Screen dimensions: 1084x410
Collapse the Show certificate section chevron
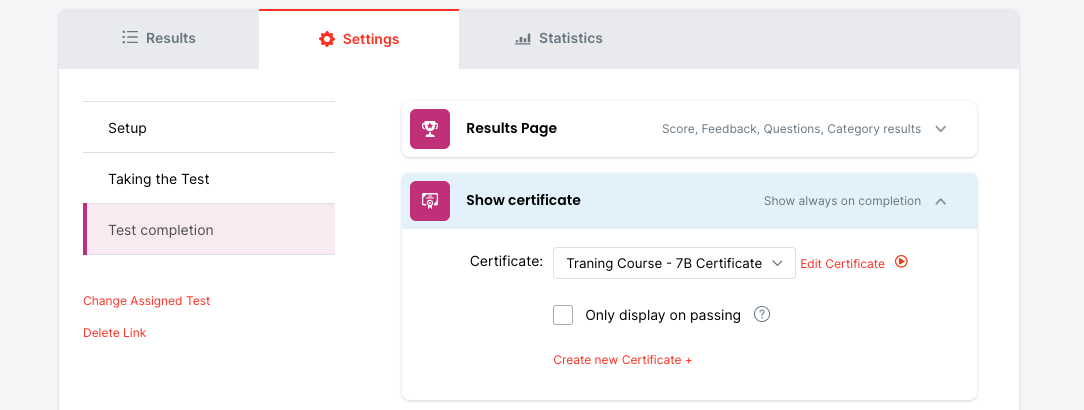pyautogui.click(x=940, y=201)
